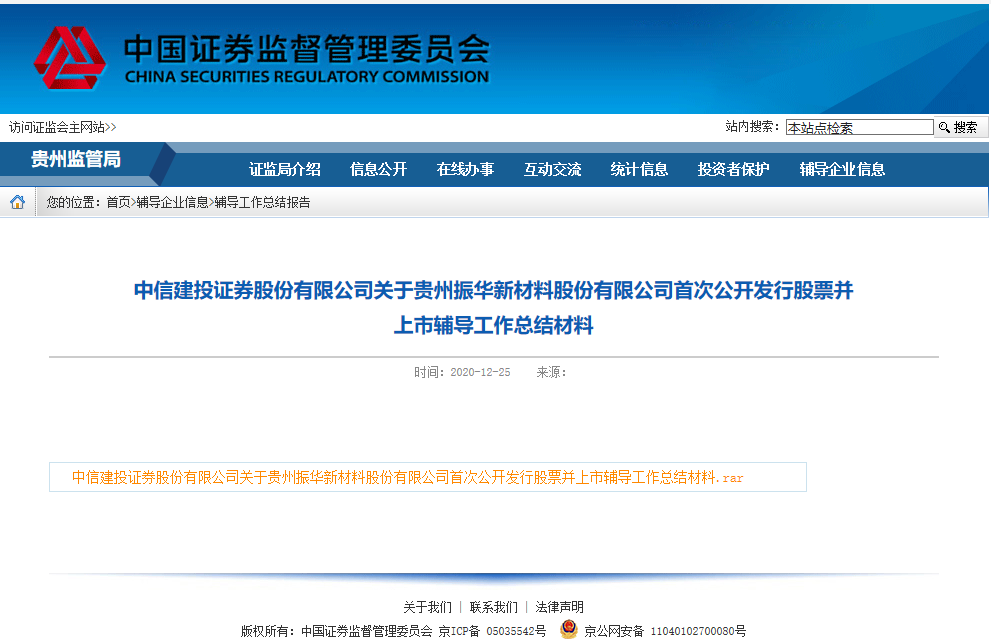Click the home icon in breadcrumb bar
This screenshot has height=640, width=991.
(18, 202)
